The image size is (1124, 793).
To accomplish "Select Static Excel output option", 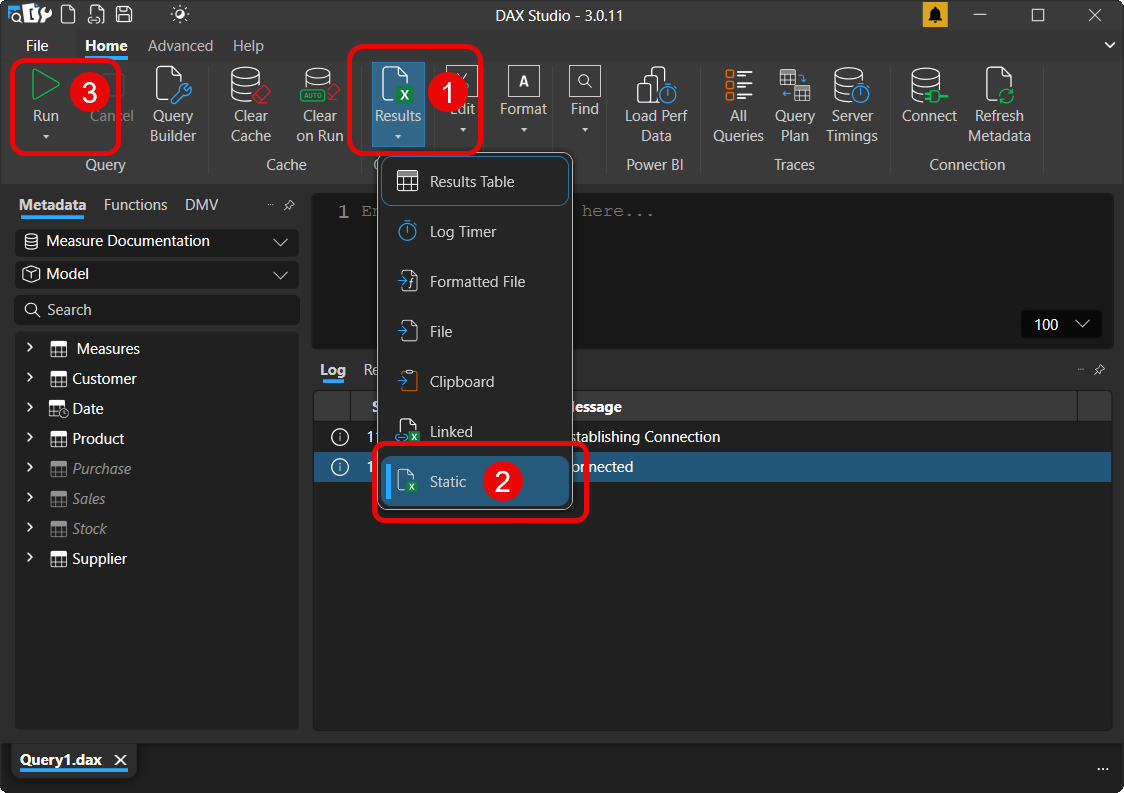I will [x=475, y=482].
